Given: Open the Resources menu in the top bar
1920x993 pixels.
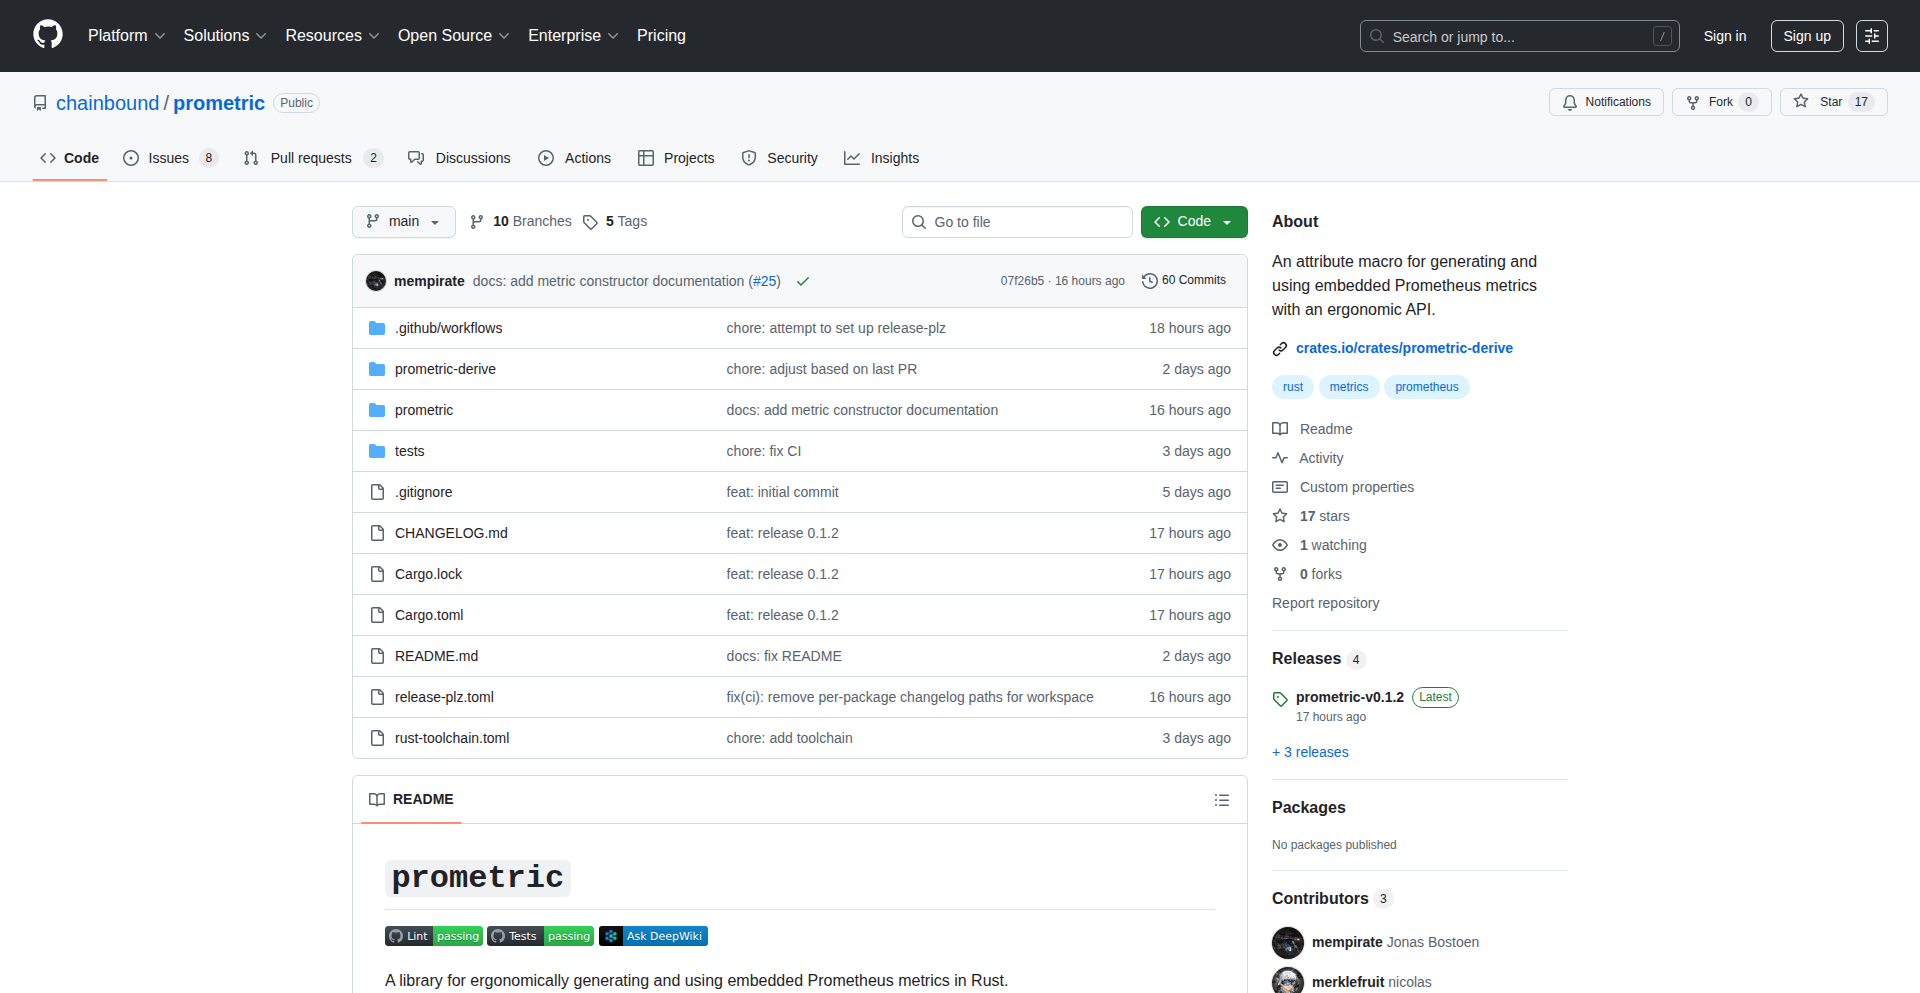Looking at the screenshot, I should click(331, 35).
